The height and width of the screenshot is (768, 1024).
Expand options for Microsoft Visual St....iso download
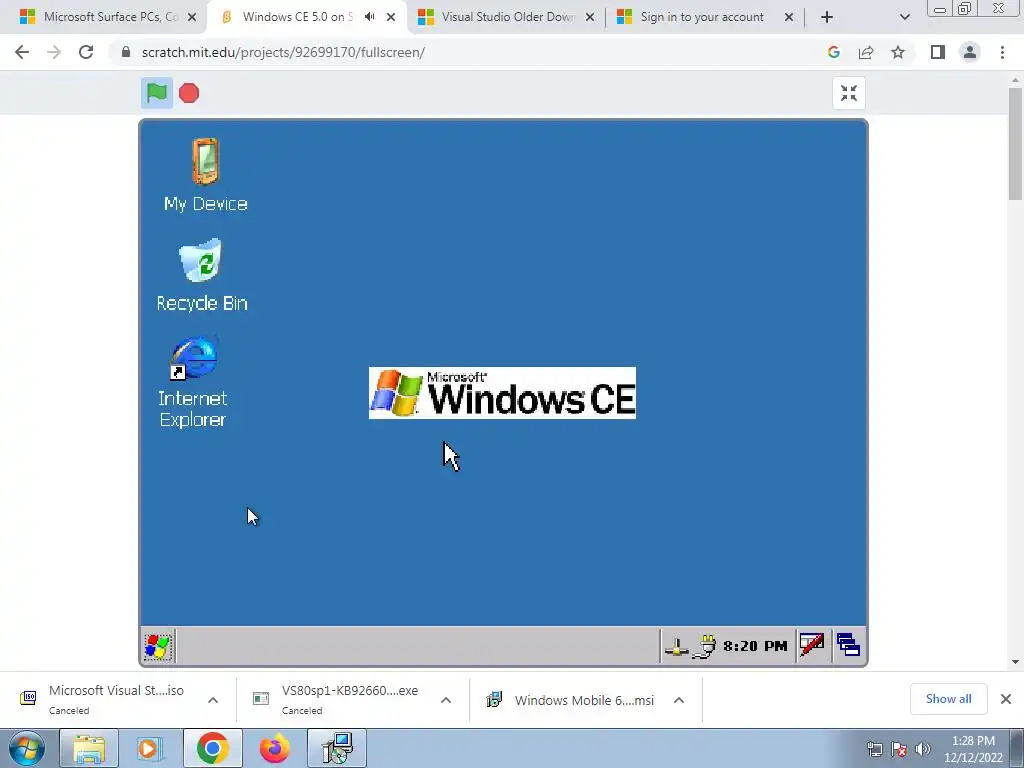[213, 700]
